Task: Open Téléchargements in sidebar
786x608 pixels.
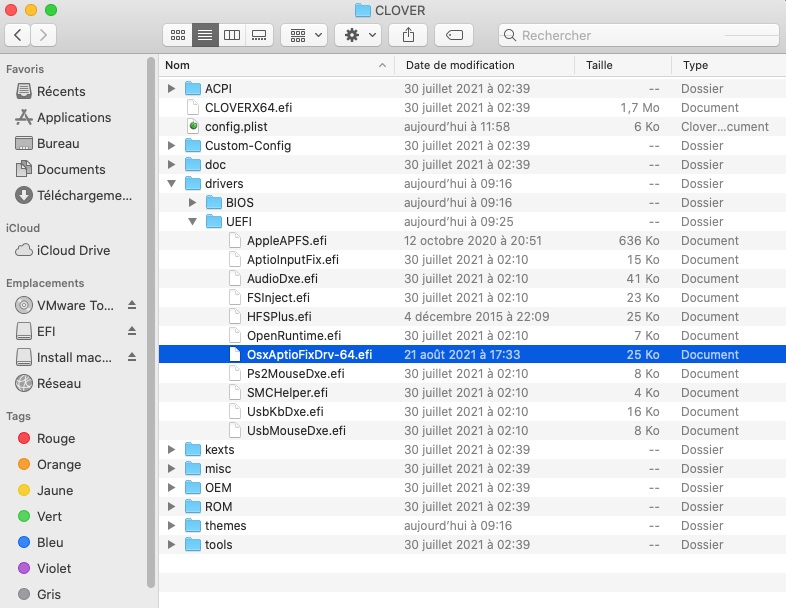Action: click(73, 195)
